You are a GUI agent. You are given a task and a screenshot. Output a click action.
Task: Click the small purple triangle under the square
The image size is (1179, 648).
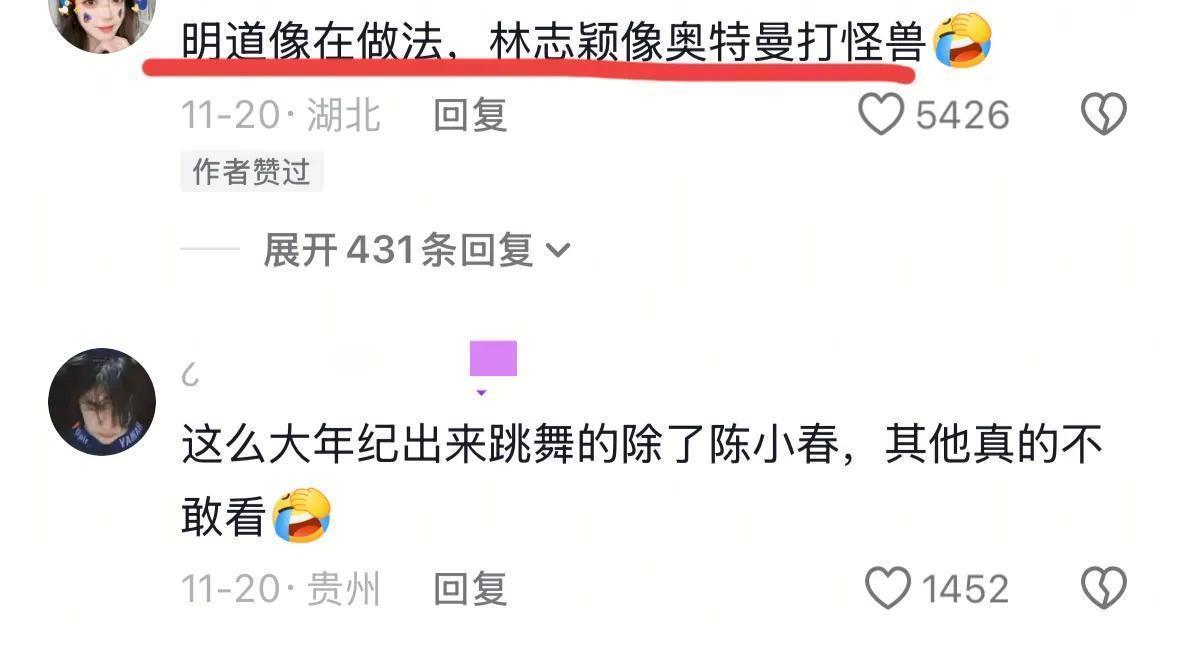481,392
